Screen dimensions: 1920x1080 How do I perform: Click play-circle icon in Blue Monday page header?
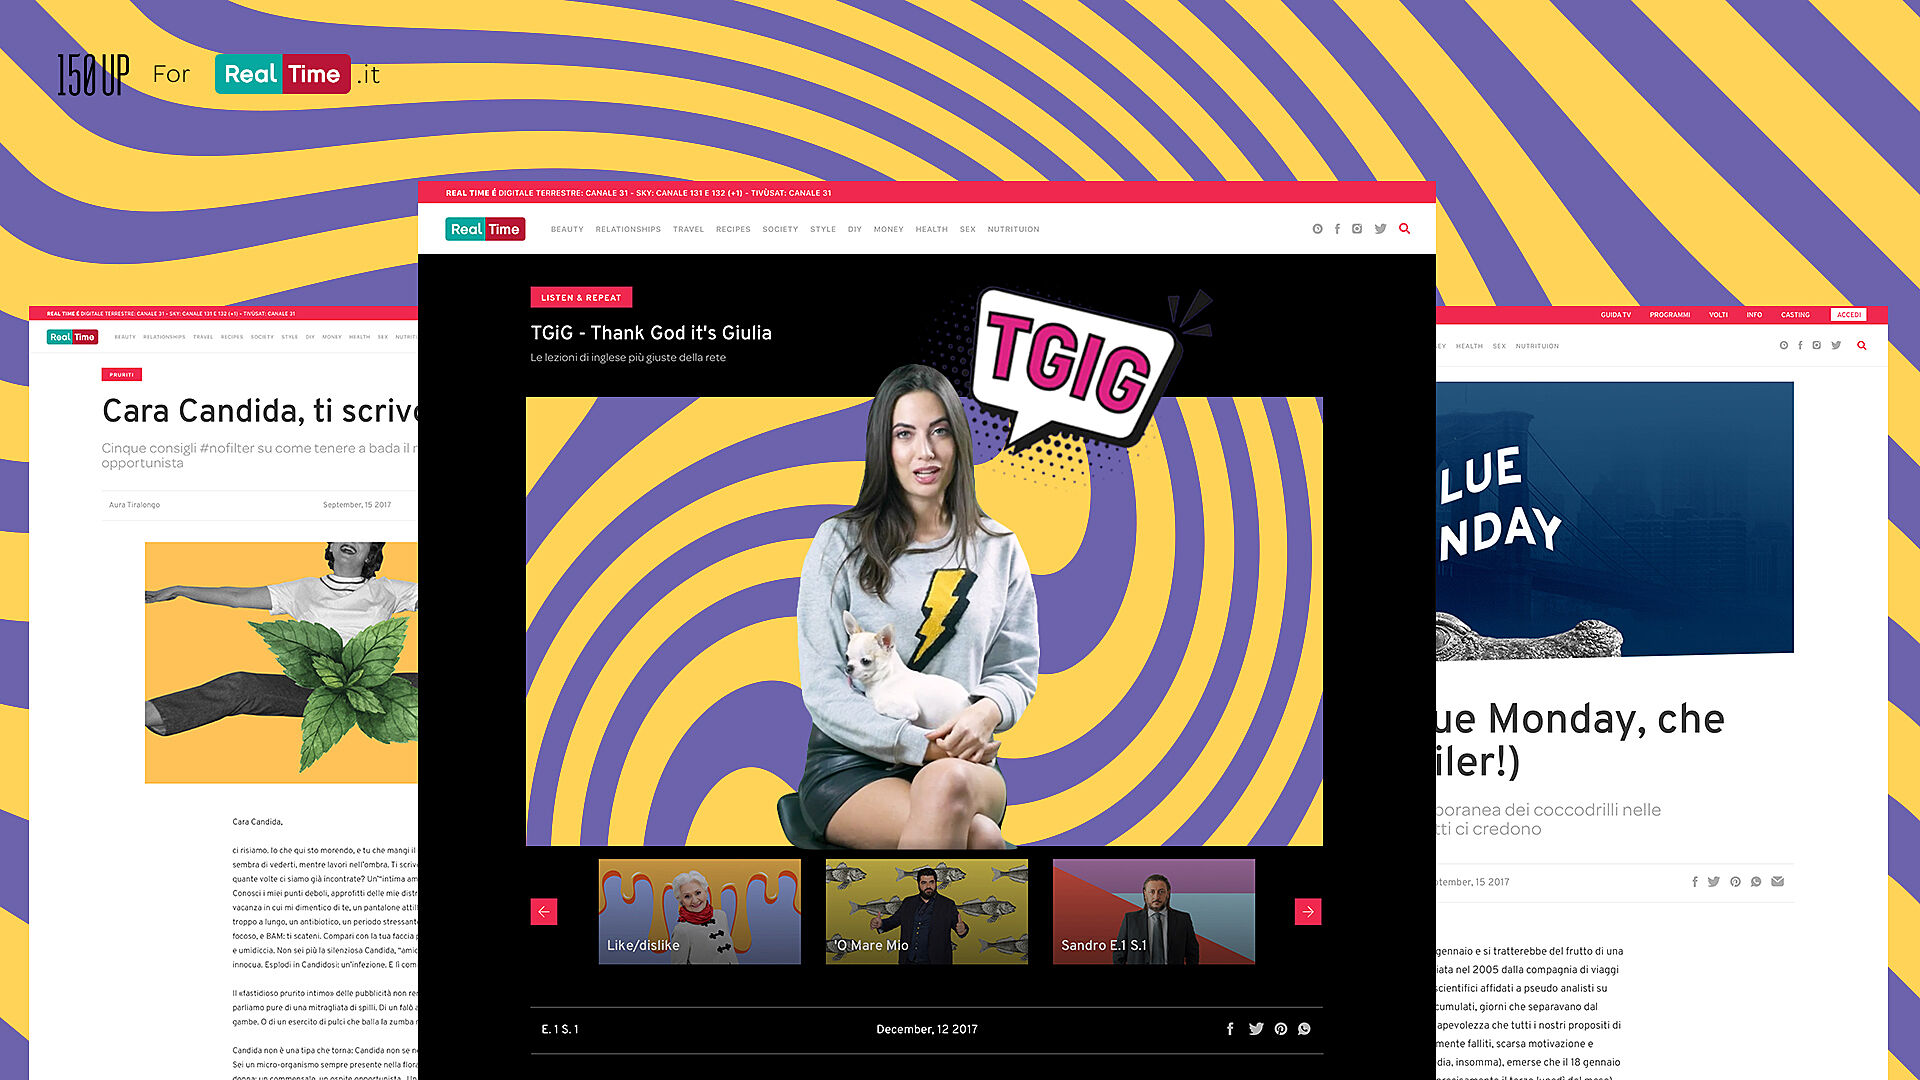pos(1783,345)
